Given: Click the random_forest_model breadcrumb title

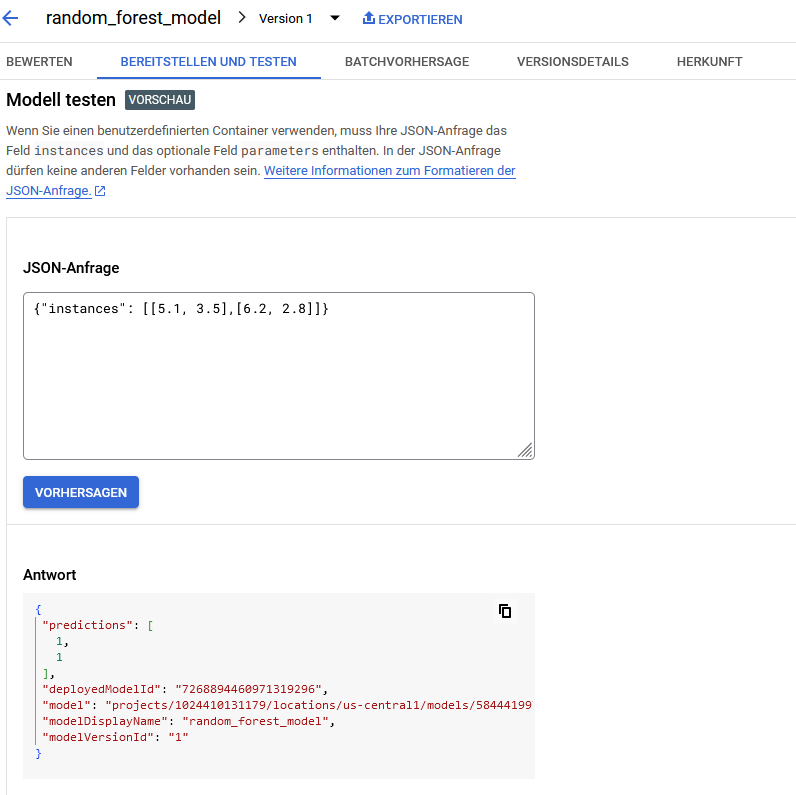Looking at the screenshot, I should 133,18.
